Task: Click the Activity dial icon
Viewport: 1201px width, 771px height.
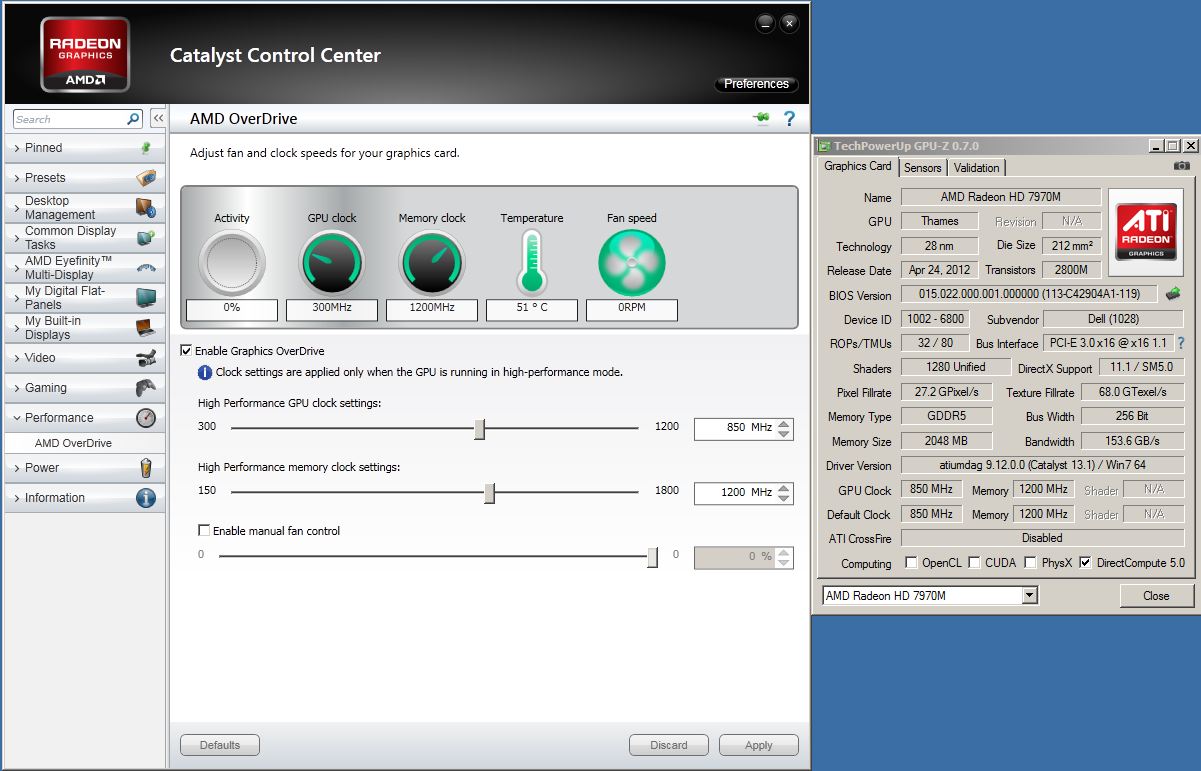Action: coord(232,263)
